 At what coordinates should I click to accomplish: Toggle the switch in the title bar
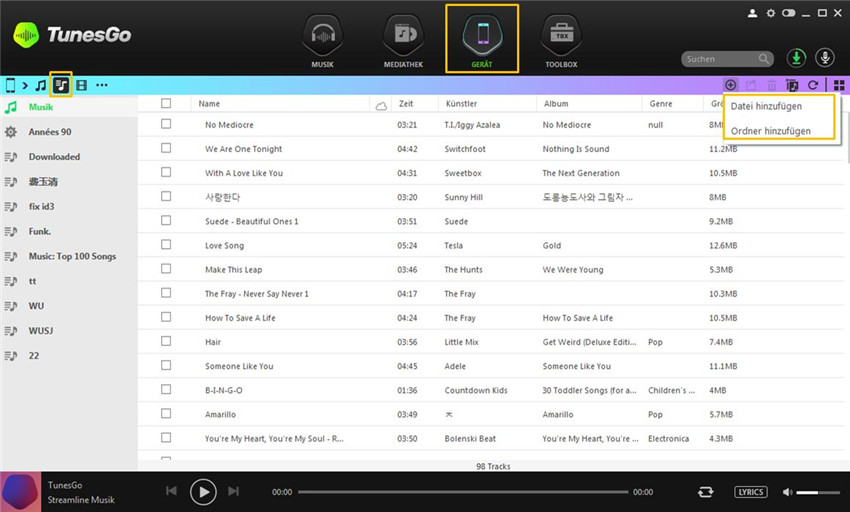(789, 13)
